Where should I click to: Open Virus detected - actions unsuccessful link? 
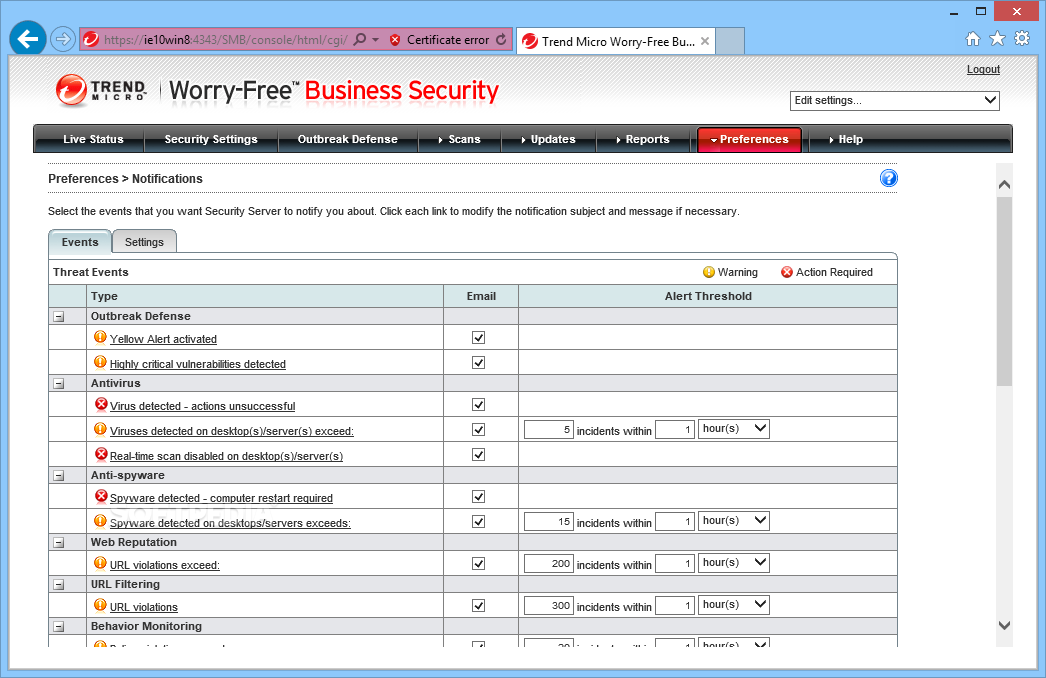203,406
